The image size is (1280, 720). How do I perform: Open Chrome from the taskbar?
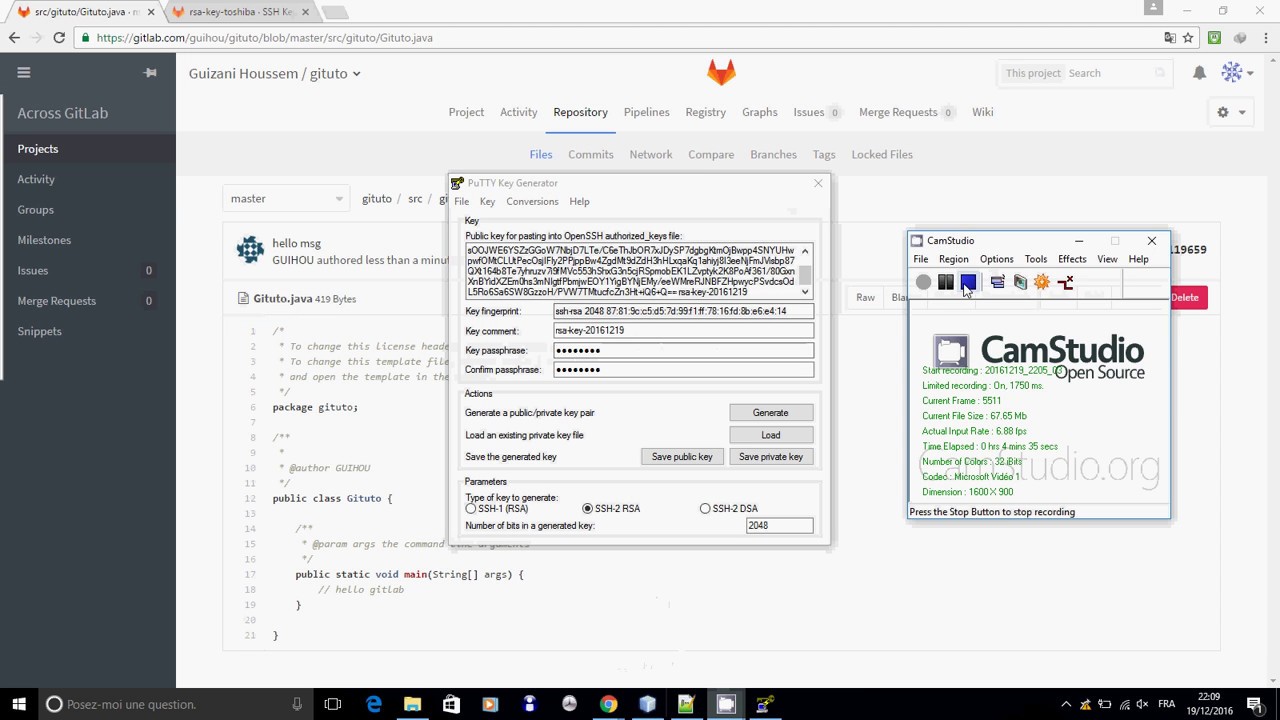[608, 704]
